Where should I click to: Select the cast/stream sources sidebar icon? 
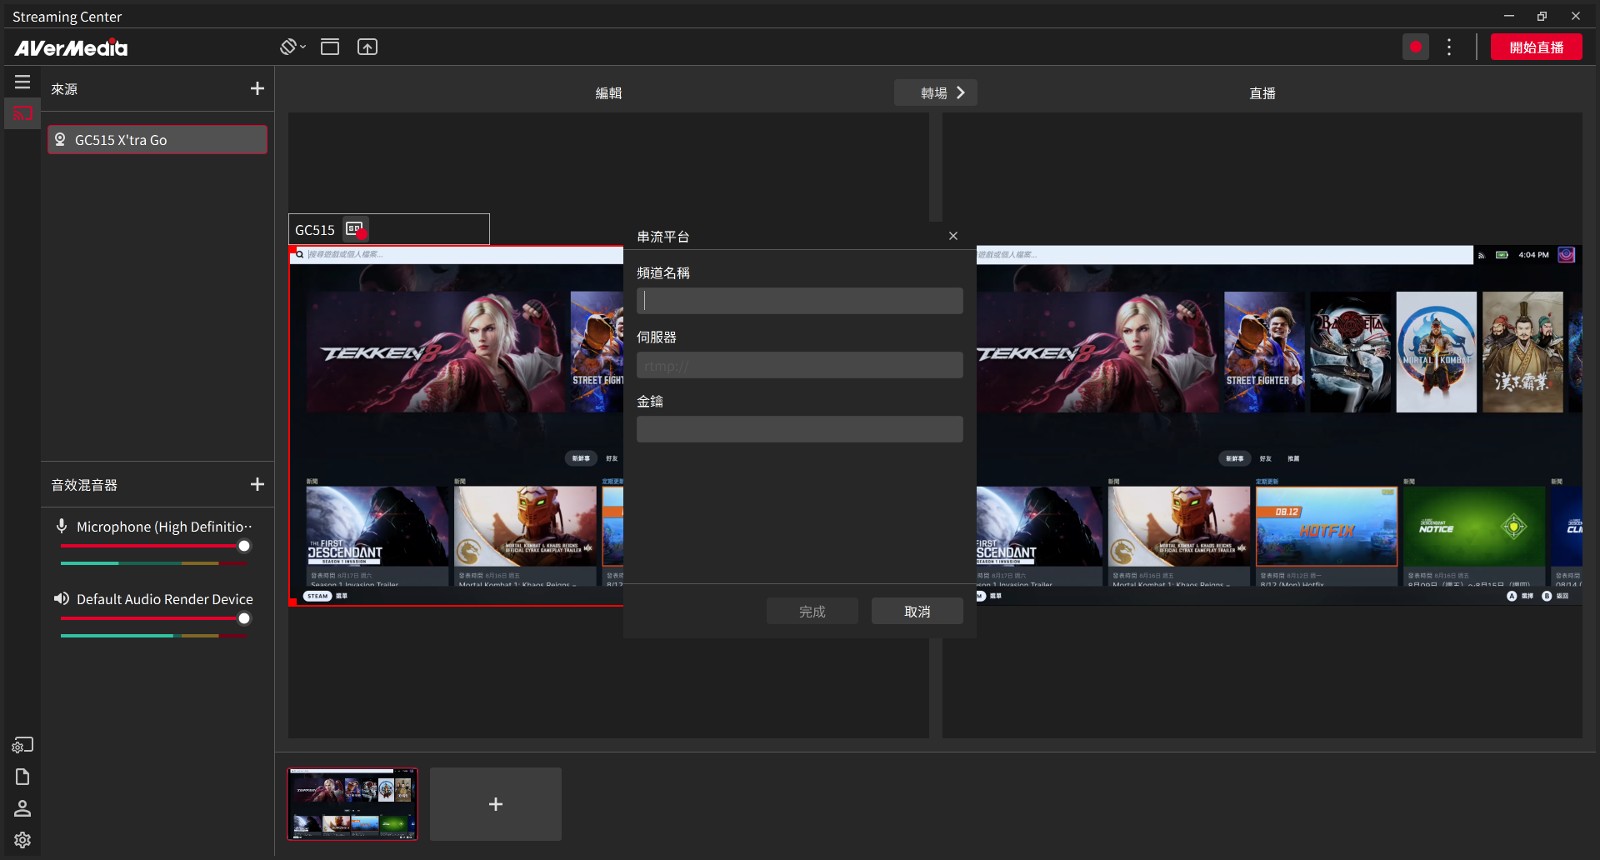22,113
